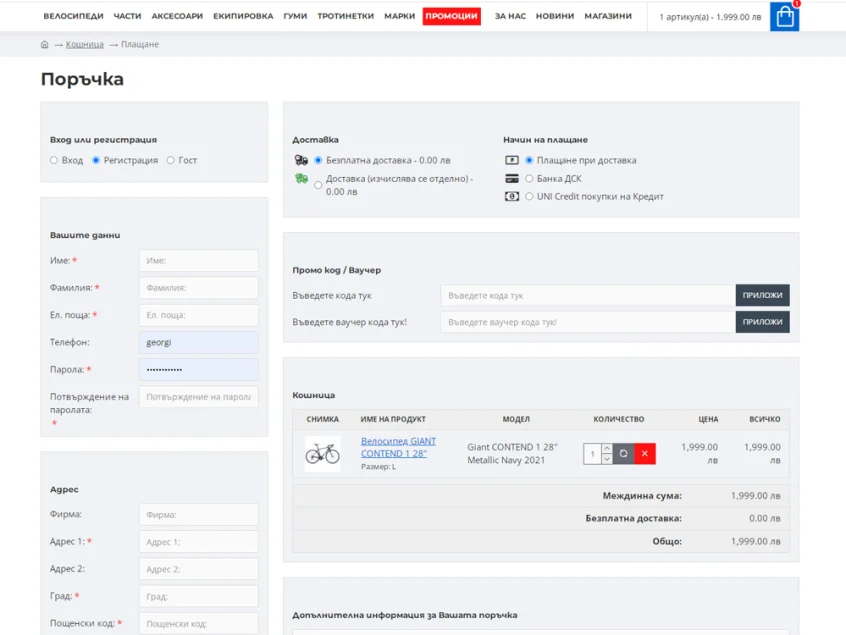The height and width of the screenshot is (635, 846).
Task: Click the Парола password field
Action: pos(199,370)
